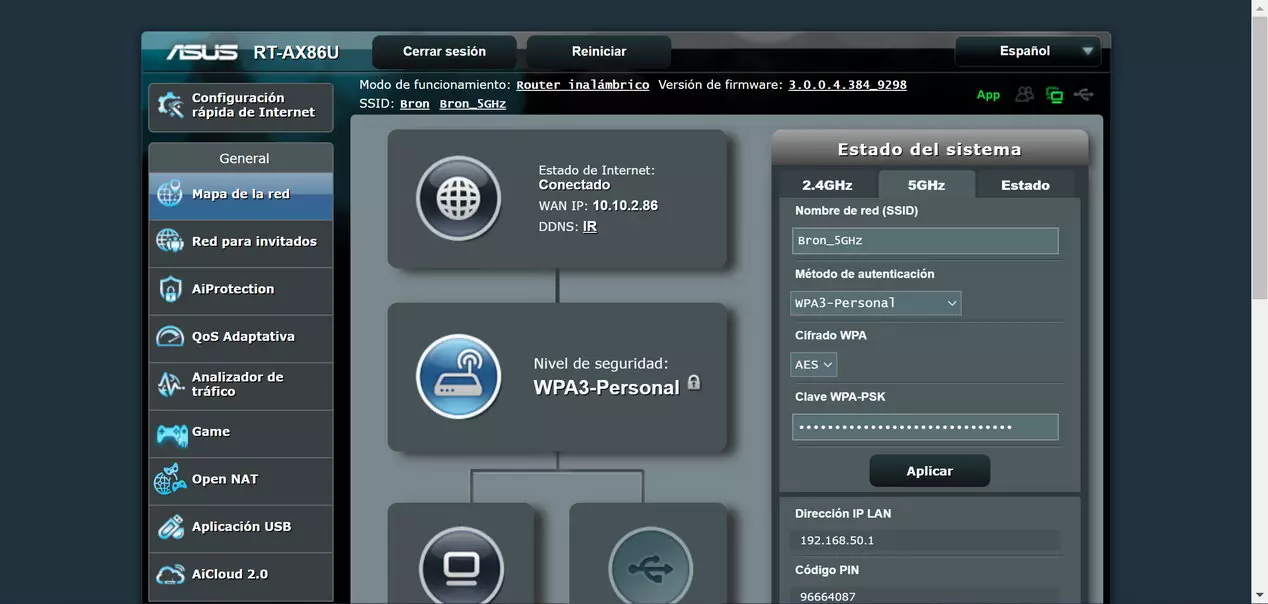Open the WPA3-Personal authentication method dropdown

point(875,303)
